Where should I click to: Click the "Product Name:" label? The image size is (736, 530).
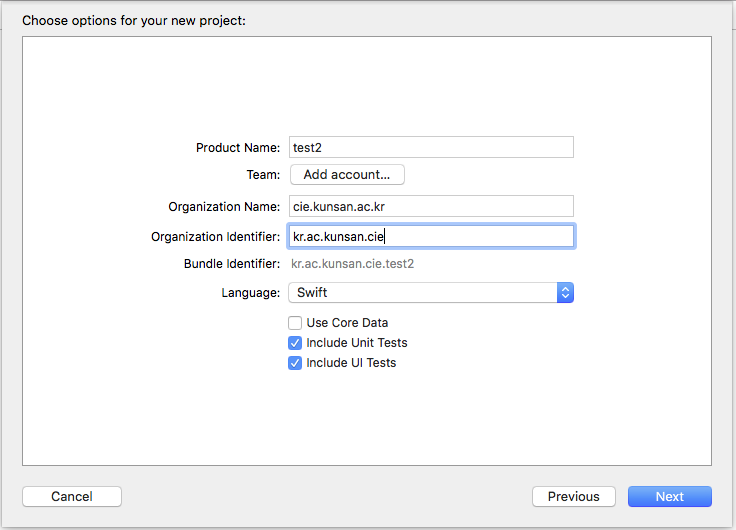click(238, 148)
